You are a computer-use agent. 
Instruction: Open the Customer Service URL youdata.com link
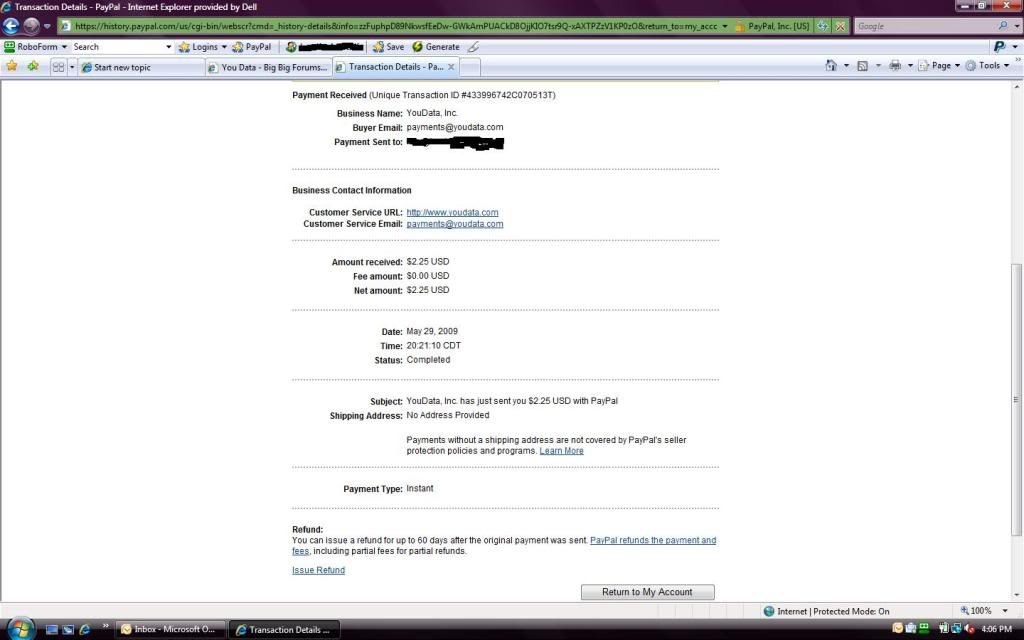[x=452, y=212]
